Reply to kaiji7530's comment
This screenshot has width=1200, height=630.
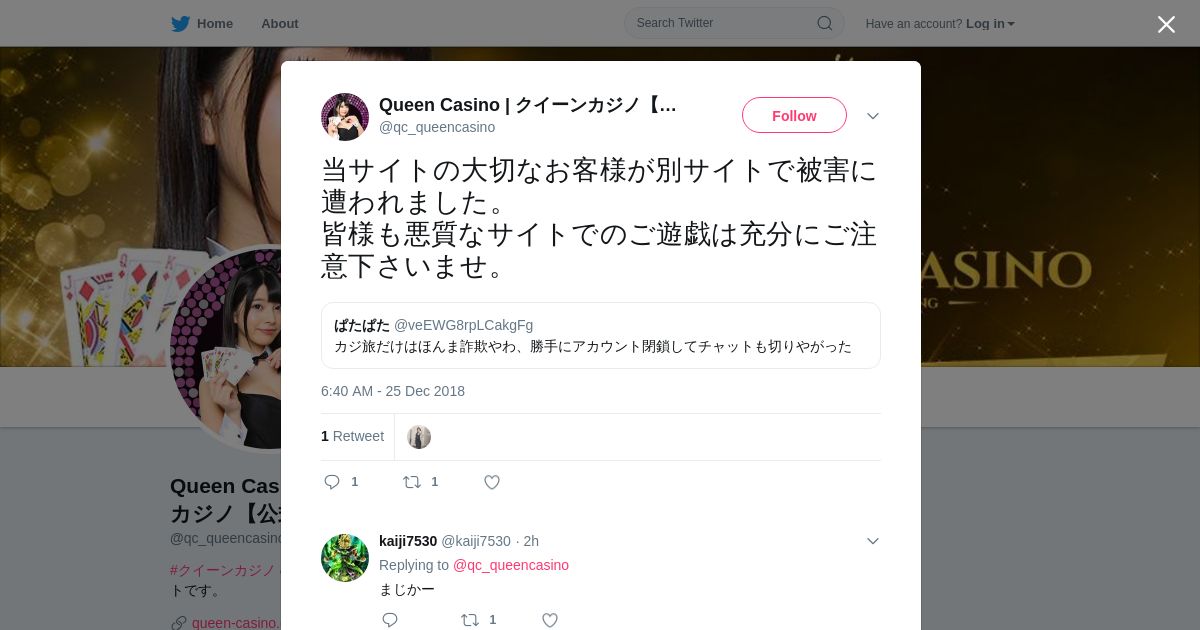click(x=390, y=620)
